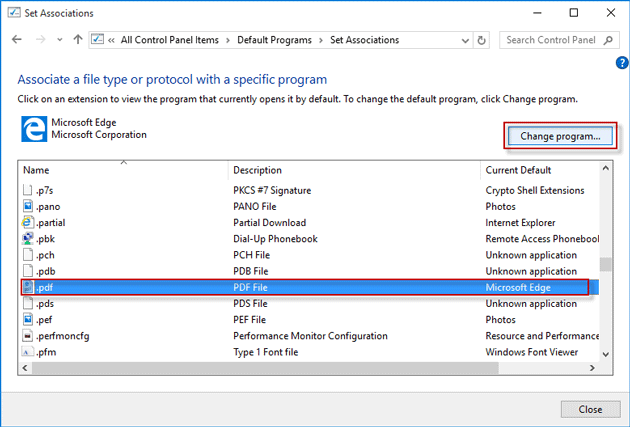Select the .pef photo icon
Viewport: 630px width, 427px height.
27,319
